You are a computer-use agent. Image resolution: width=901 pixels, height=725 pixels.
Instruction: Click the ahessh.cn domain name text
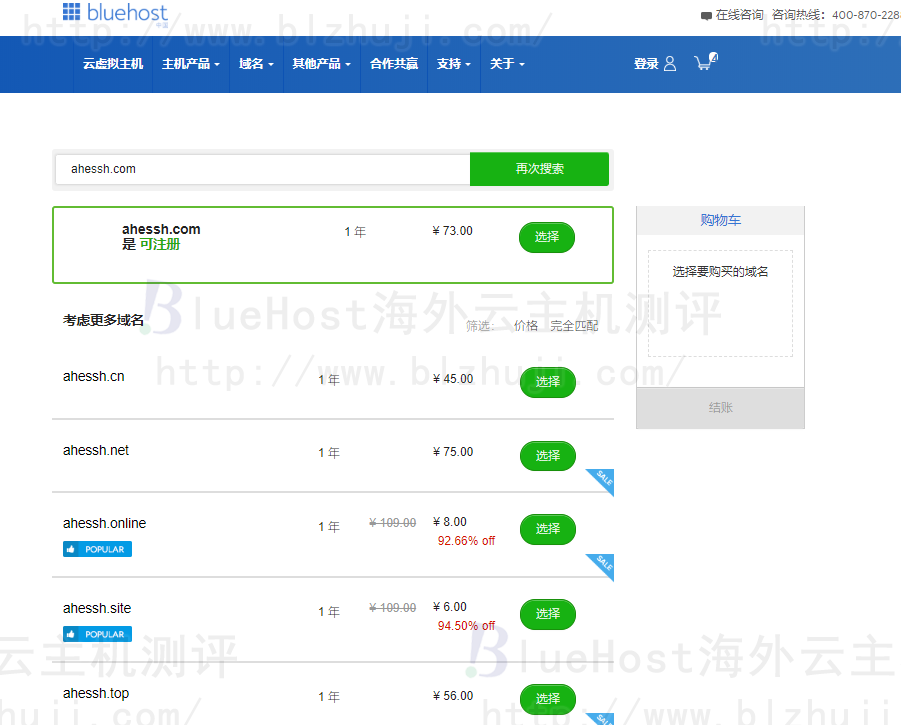[x=94, y=376]
